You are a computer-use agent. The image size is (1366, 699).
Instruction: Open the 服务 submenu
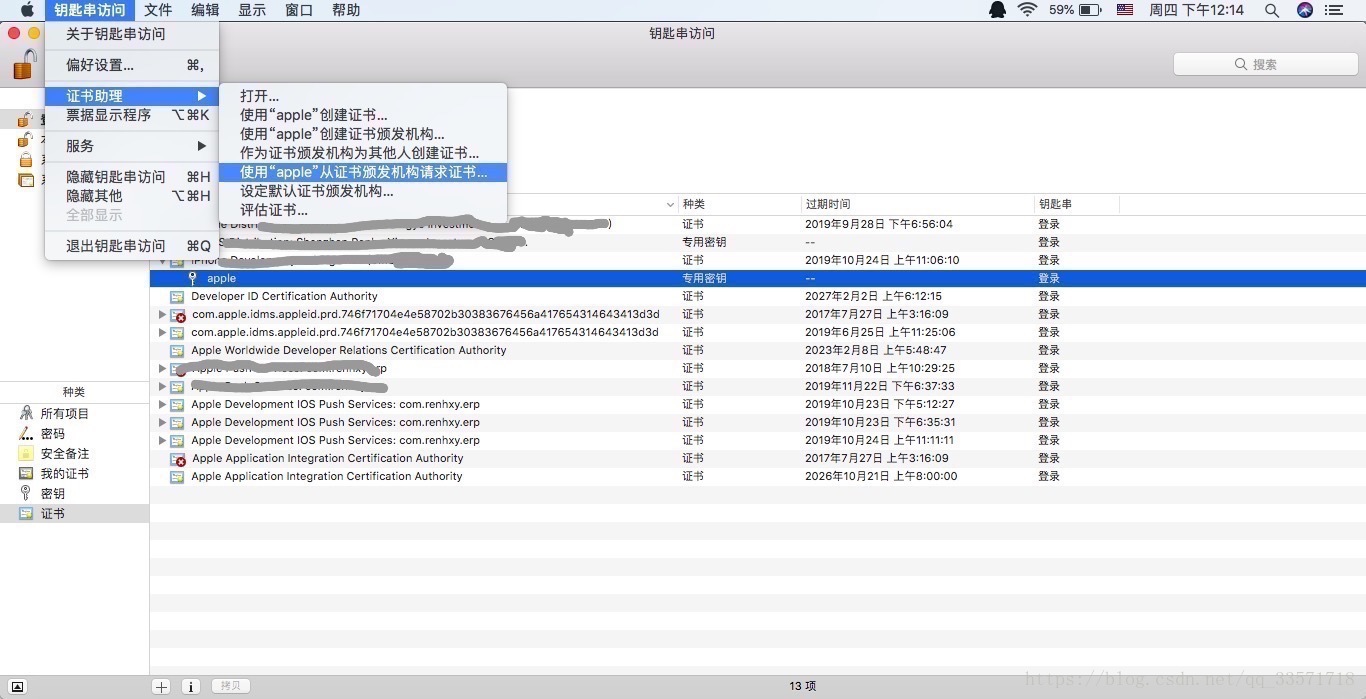pos(132,146)
